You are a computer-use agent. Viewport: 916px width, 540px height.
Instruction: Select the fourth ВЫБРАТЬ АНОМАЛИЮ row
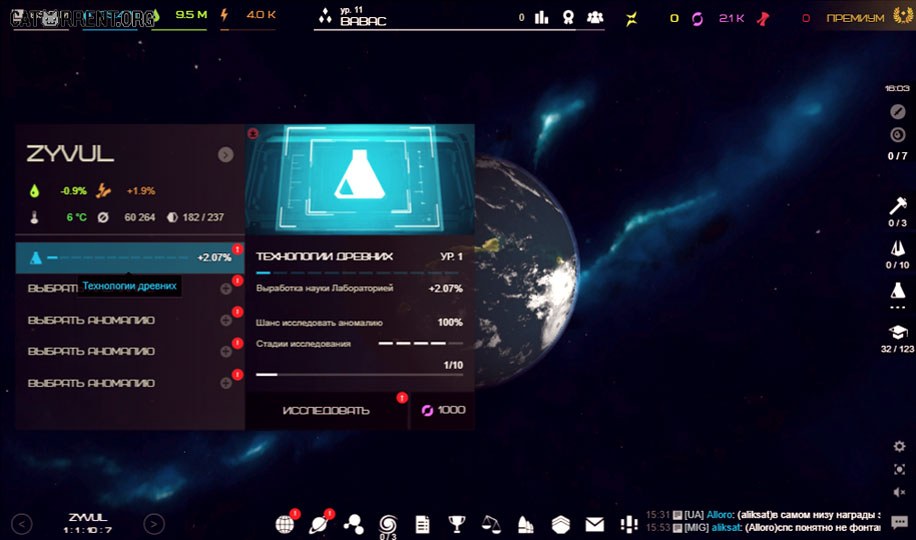pyautogui.click(x=130, y=383)
